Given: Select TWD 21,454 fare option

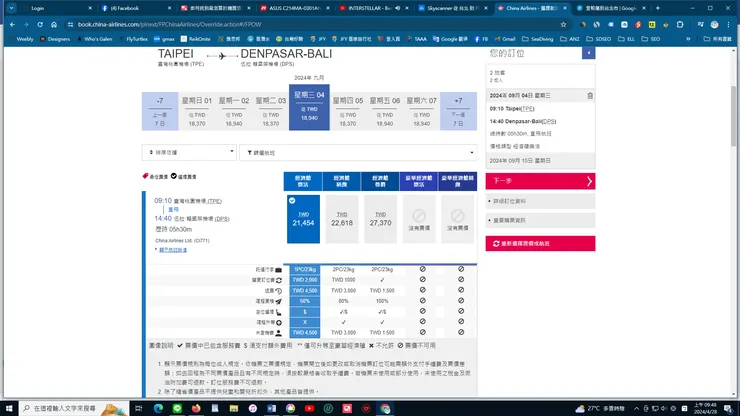Looking at the screenshot, I should (303, 219).
